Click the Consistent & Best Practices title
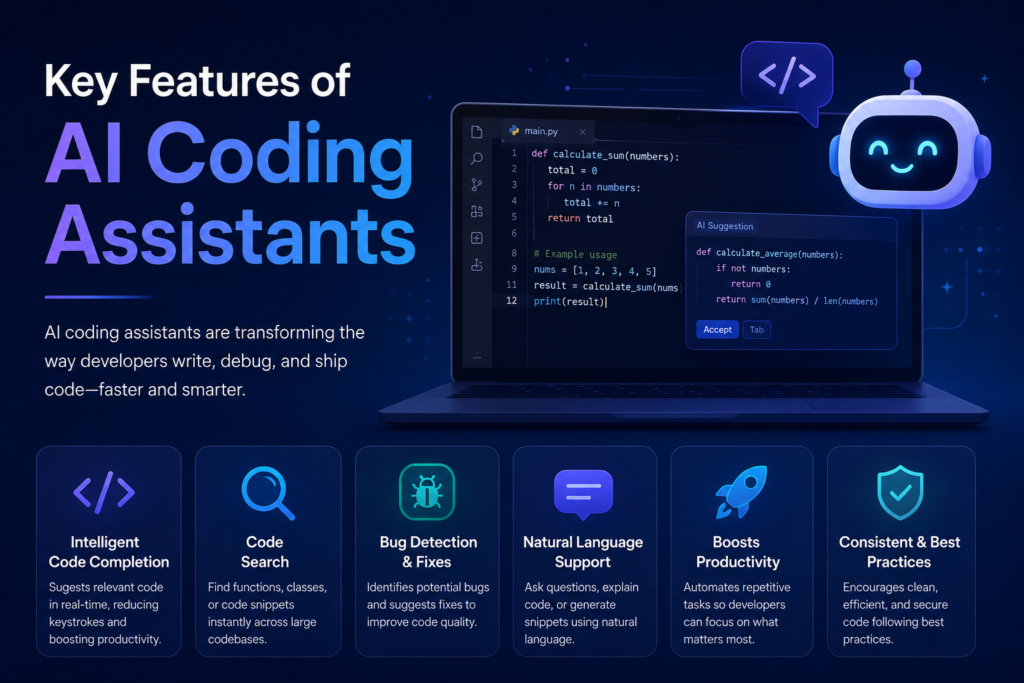This screenshot has height=683, width=1024. (x=899, y=552)
